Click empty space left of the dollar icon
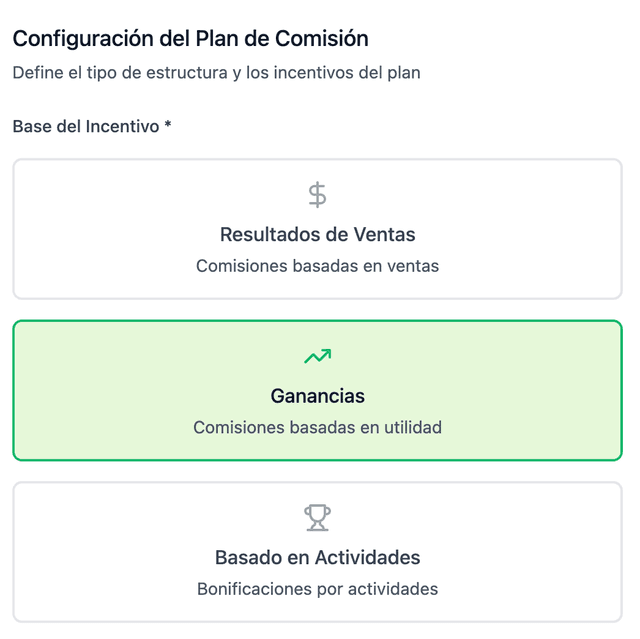 tap(150, 194)
